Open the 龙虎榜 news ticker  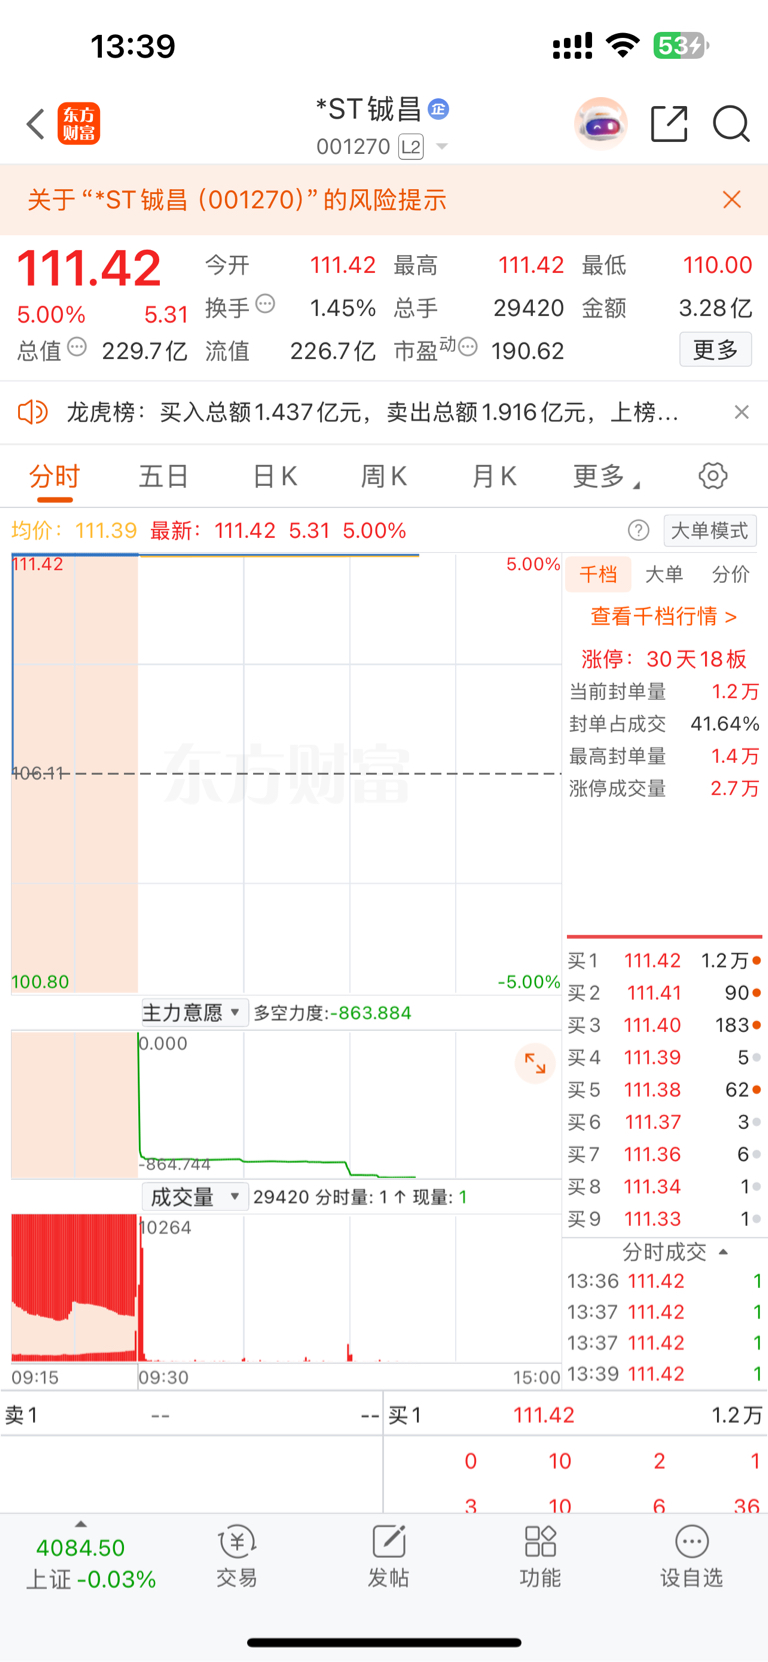(x=372, y=412)
